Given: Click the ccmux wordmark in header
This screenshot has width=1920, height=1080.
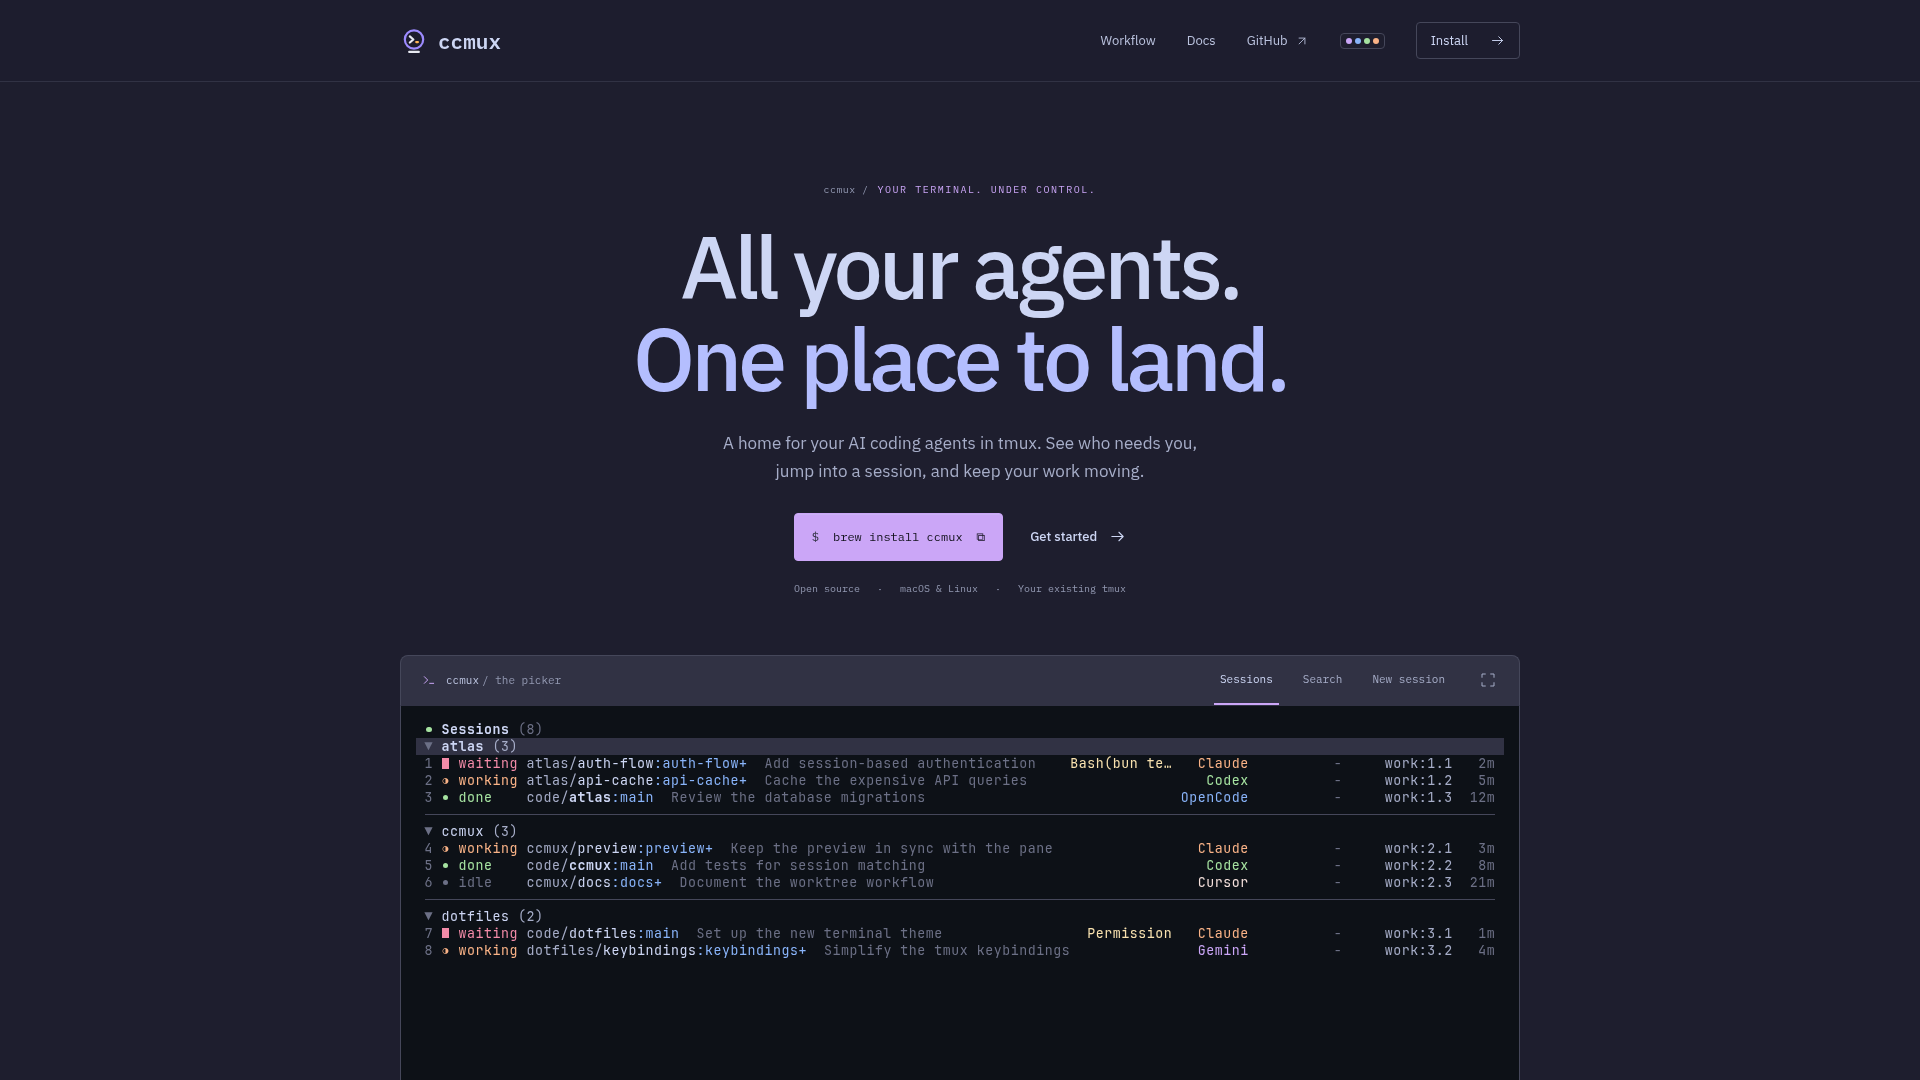Looking at the screenshot, I should [x=469, y=42].
